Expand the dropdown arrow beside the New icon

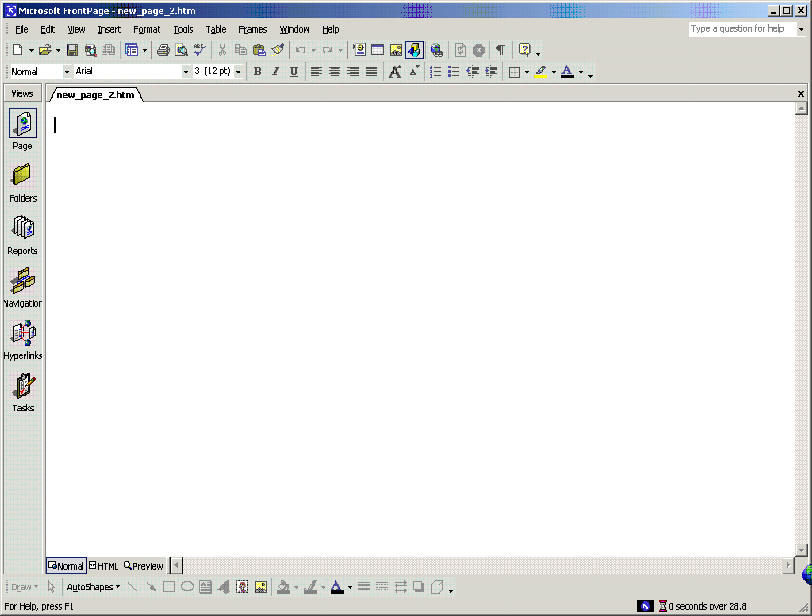coord(31,50)
